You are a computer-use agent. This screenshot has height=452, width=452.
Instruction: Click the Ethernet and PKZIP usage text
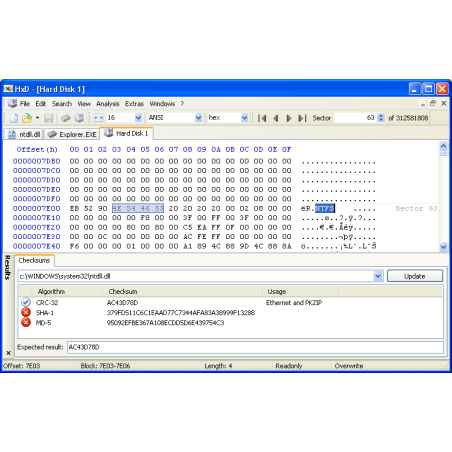294,303
